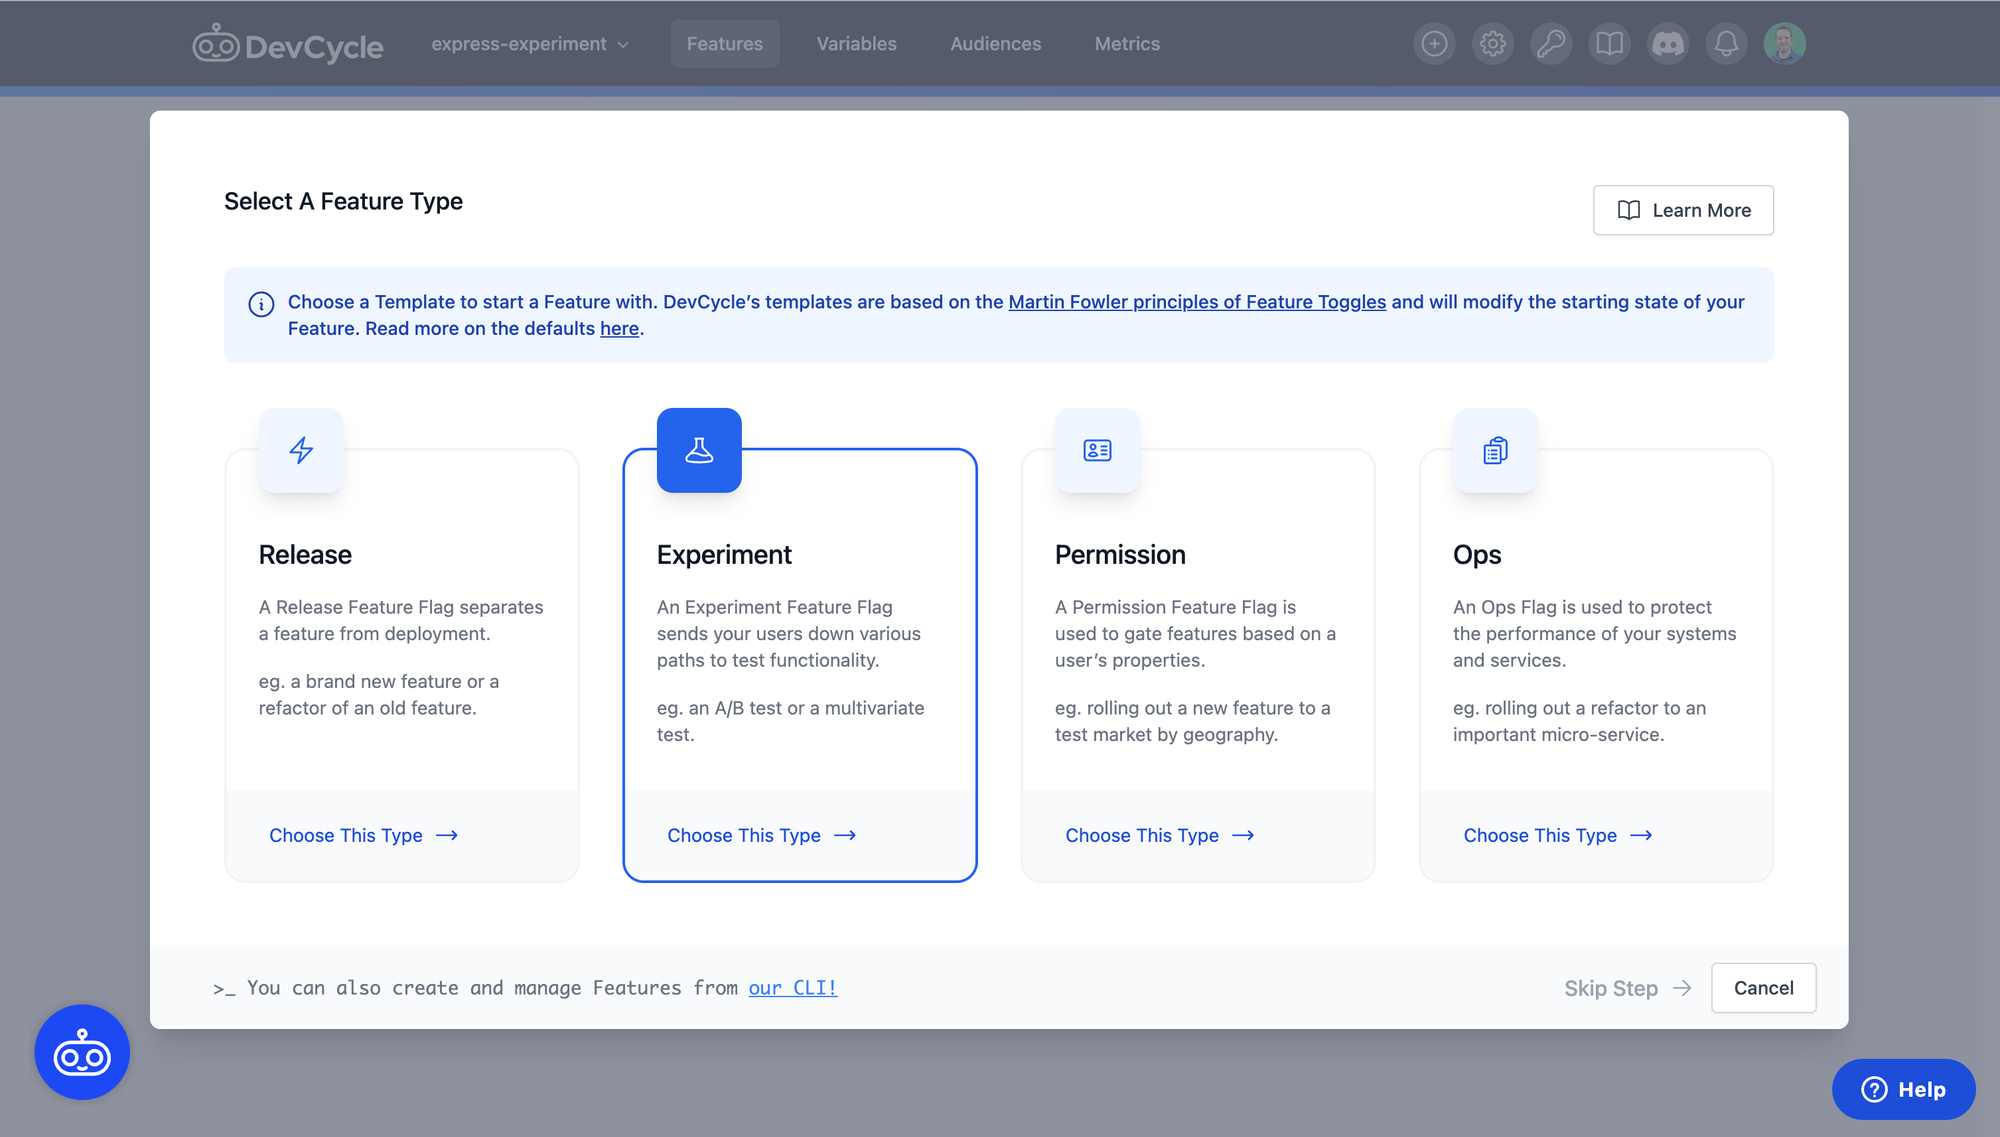
Task: Choose the Experiment feature type
Action: click(761, 835)
